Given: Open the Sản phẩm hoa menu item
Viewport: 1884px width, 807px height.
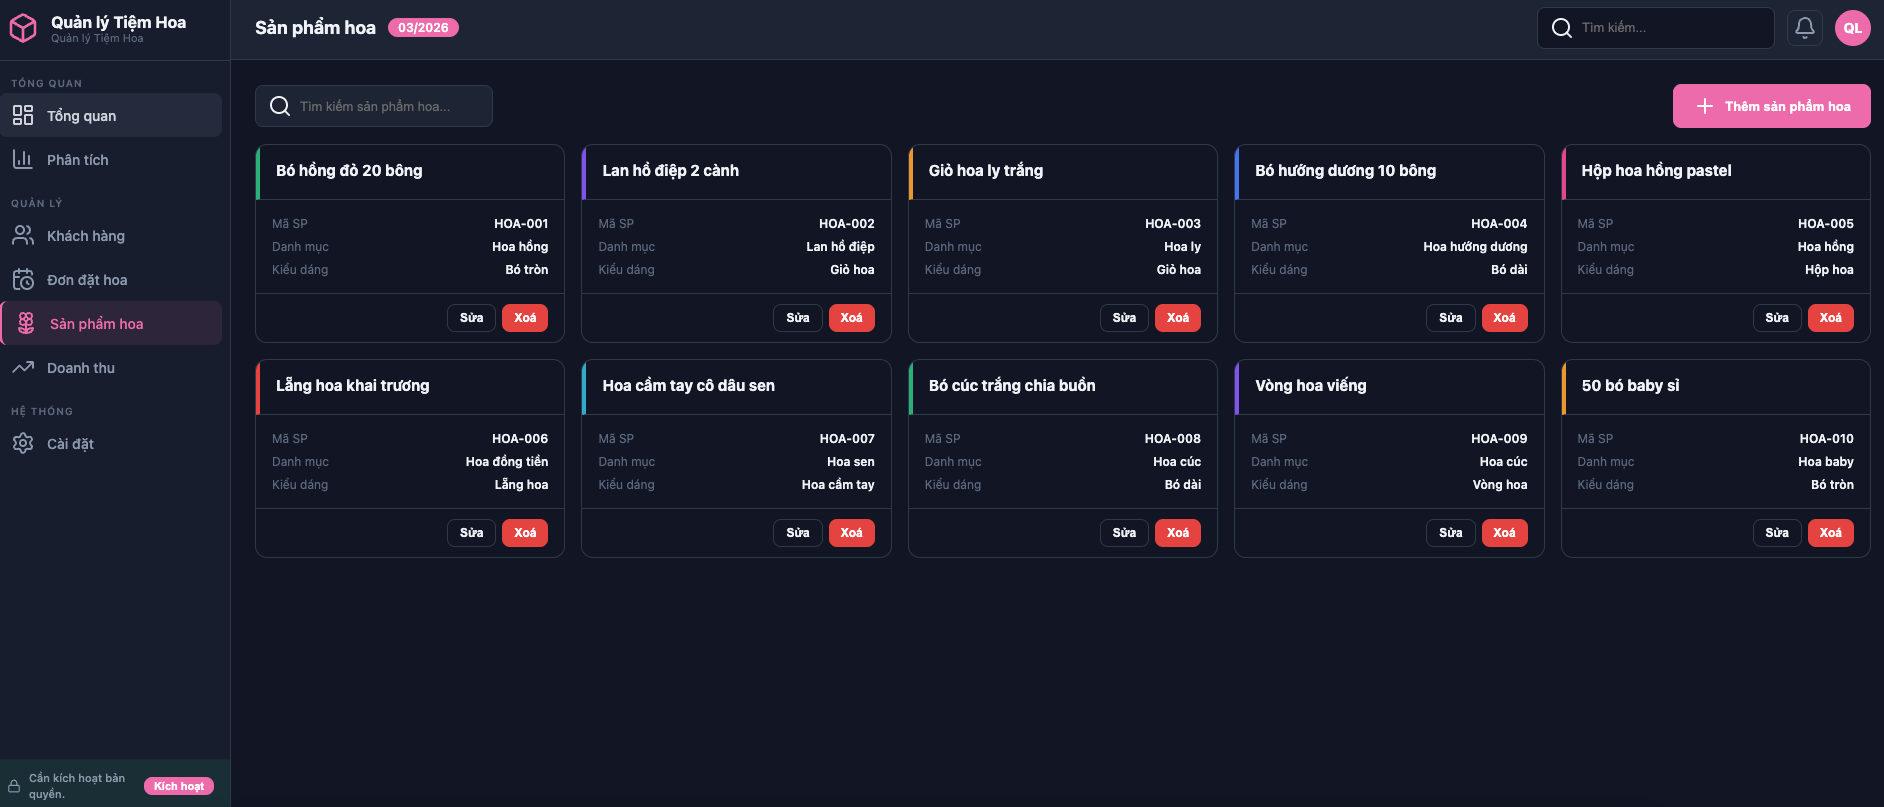Looking at the screenshot, I should click(x=96, y=324).
